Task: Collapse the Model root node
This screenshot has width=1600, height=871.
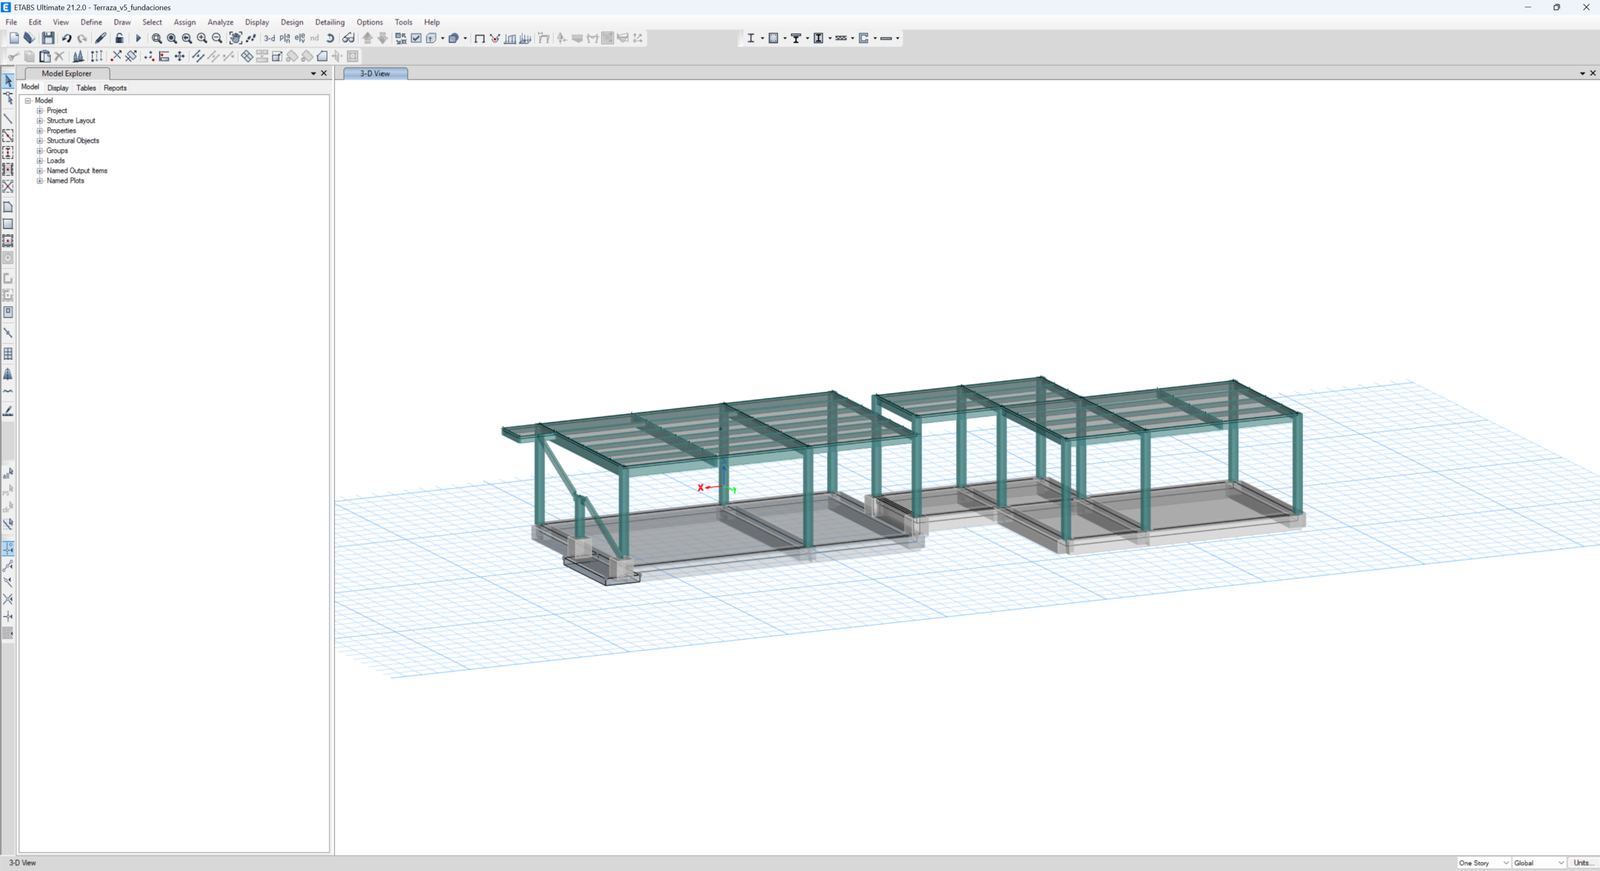Action: click(x=28, y=100)
